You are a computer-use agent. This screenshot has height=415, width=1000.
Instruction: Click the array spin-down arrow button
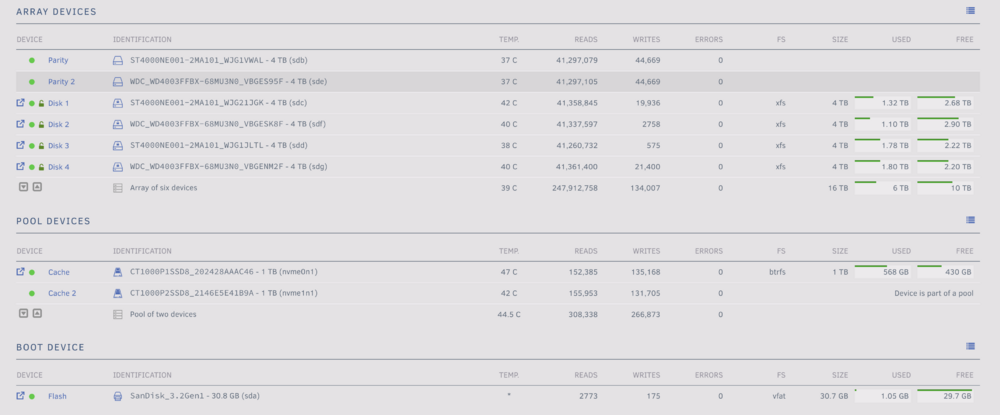tap(24, 187)
